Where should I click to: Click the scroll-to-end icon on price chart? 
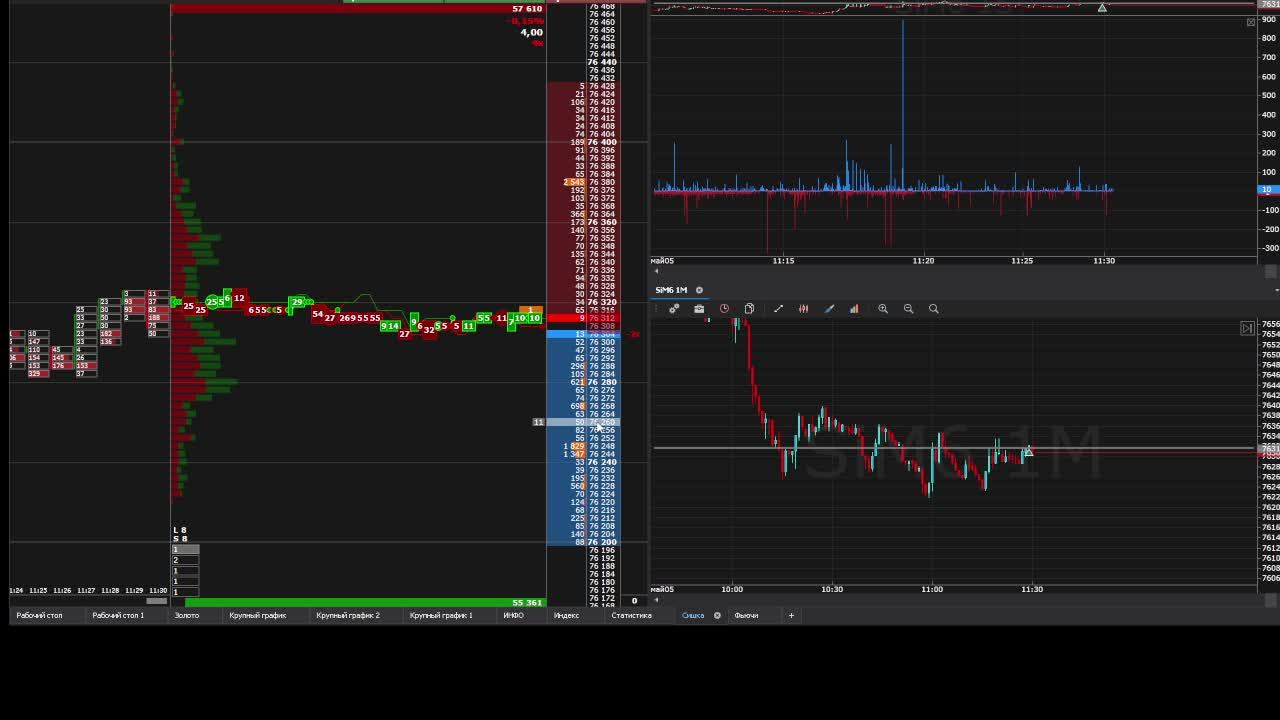(x=1247, y=328)
